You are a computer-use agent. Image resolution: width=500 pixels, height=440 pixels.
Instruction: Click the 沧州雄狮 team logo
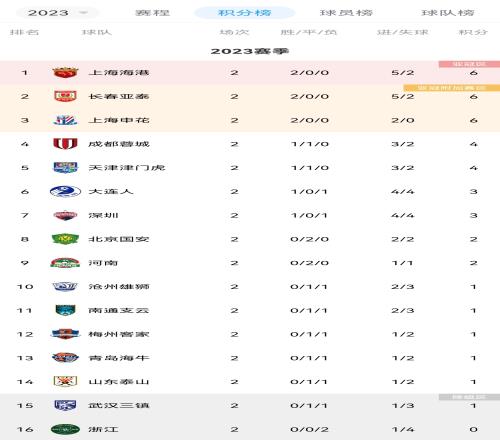[x=65, y=287]
